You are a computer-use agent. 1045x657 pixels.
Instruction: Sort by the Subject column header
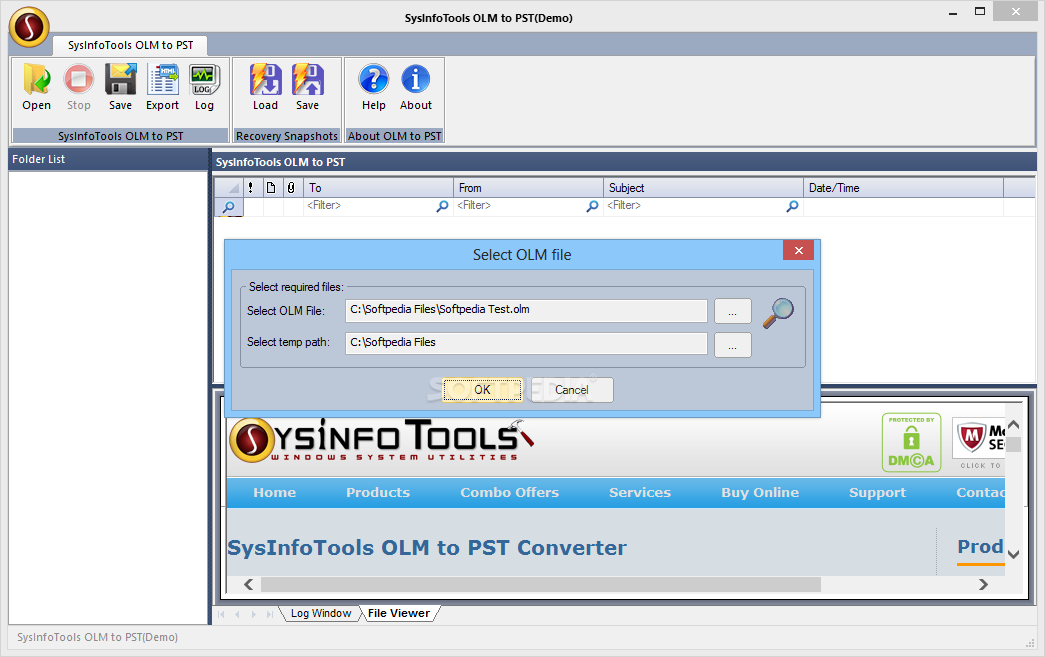(704, 188)
